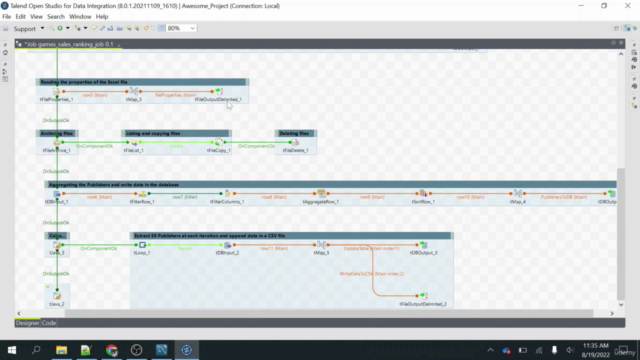
Task: Open the Edit menu
Action: (x=20, y=17)
